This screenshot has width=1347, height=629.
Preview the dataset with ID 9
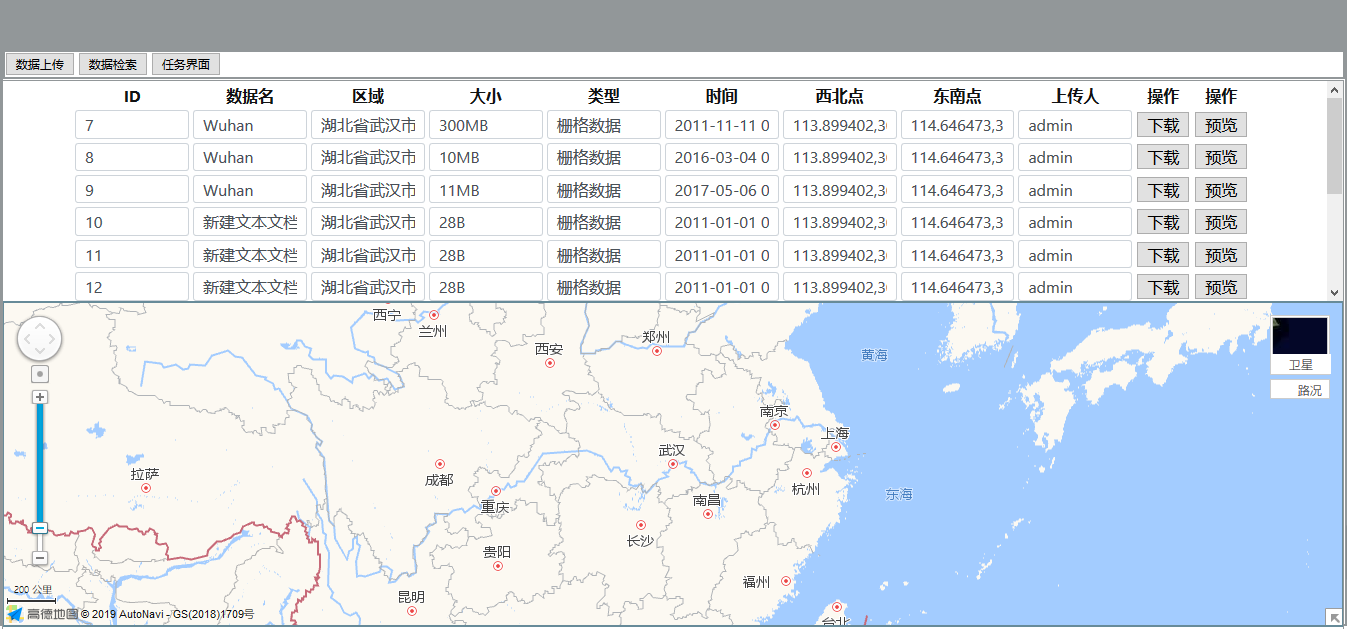(x=1220, y=190)
